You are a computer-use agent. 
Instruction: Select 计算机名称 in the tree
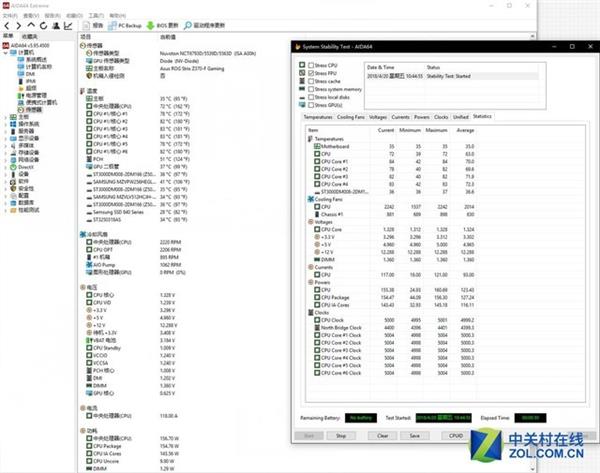(35, 67)
